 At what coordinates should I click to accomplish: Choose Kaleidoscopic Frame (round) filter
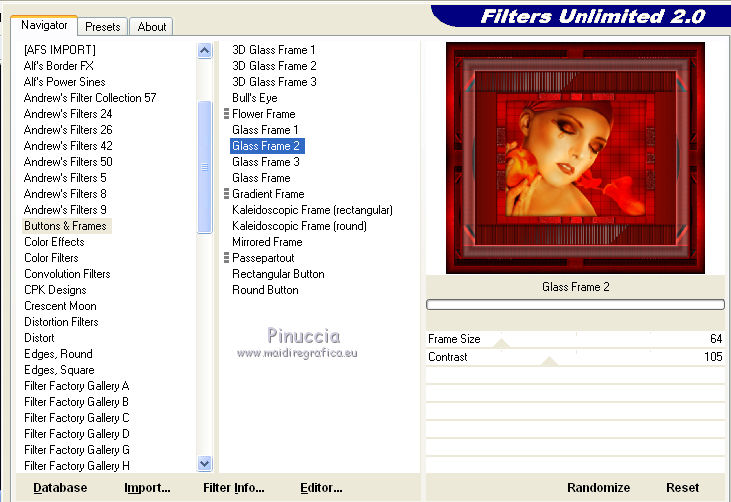299,226
